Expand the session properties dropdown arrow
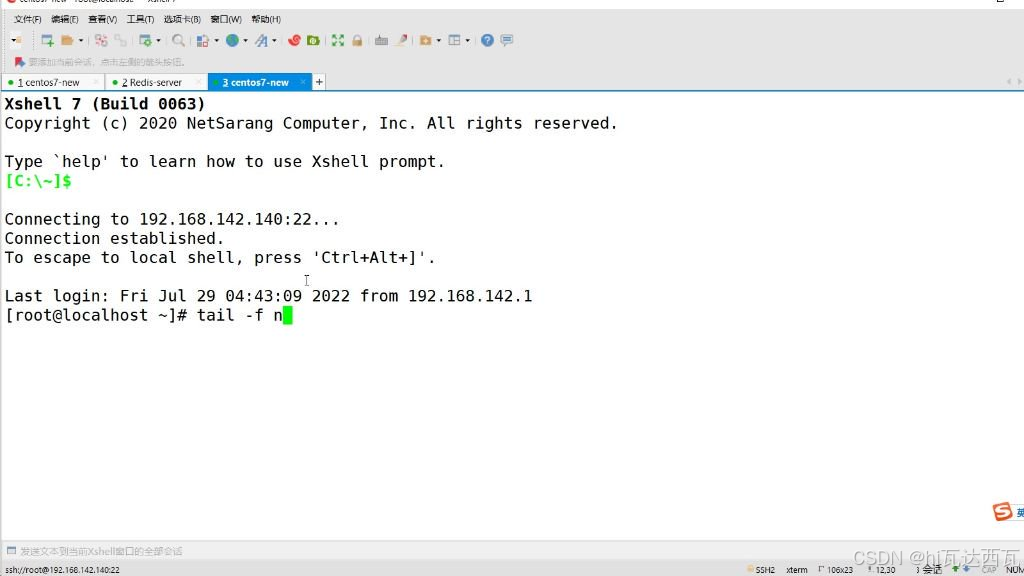 [158, 40]
